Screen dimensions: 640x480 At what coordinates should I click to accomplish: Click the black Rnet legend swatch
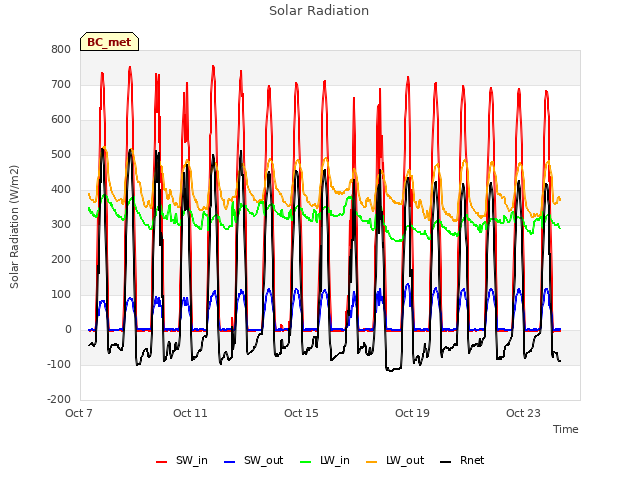coord(446,462)
